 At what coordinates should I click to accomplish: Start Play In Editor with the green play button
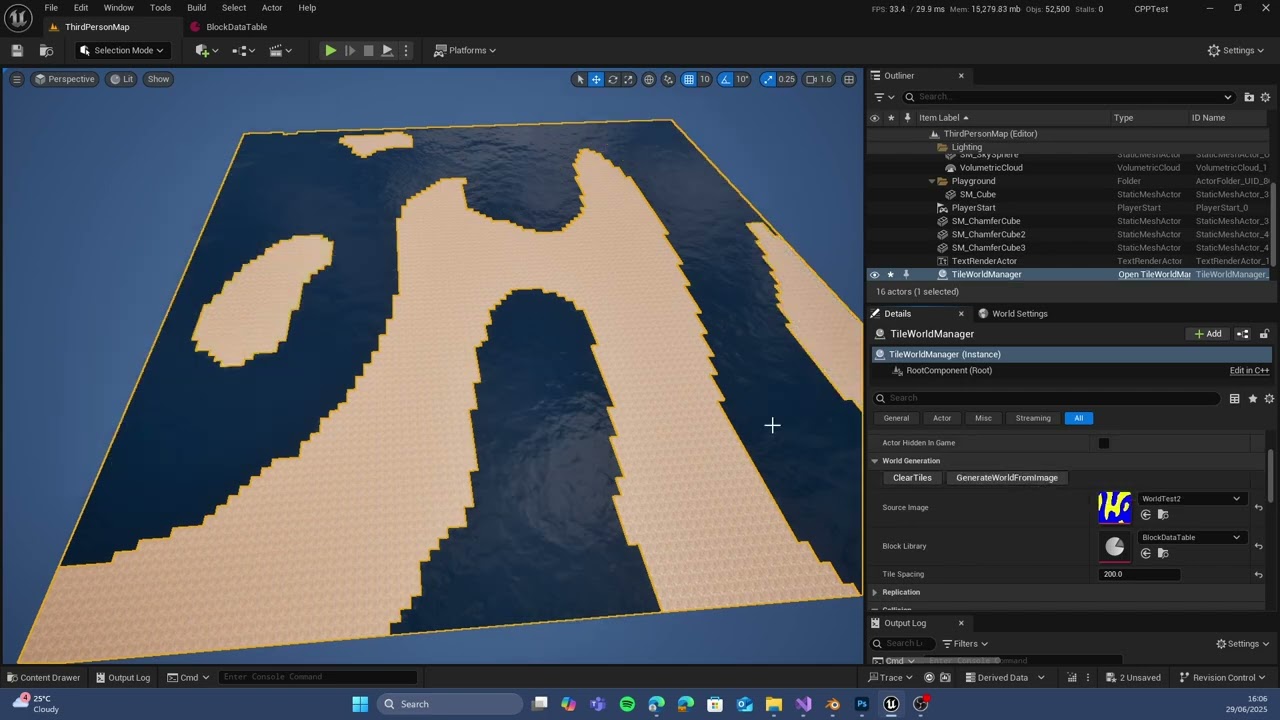pyautogui.click(x=330, y=50)
